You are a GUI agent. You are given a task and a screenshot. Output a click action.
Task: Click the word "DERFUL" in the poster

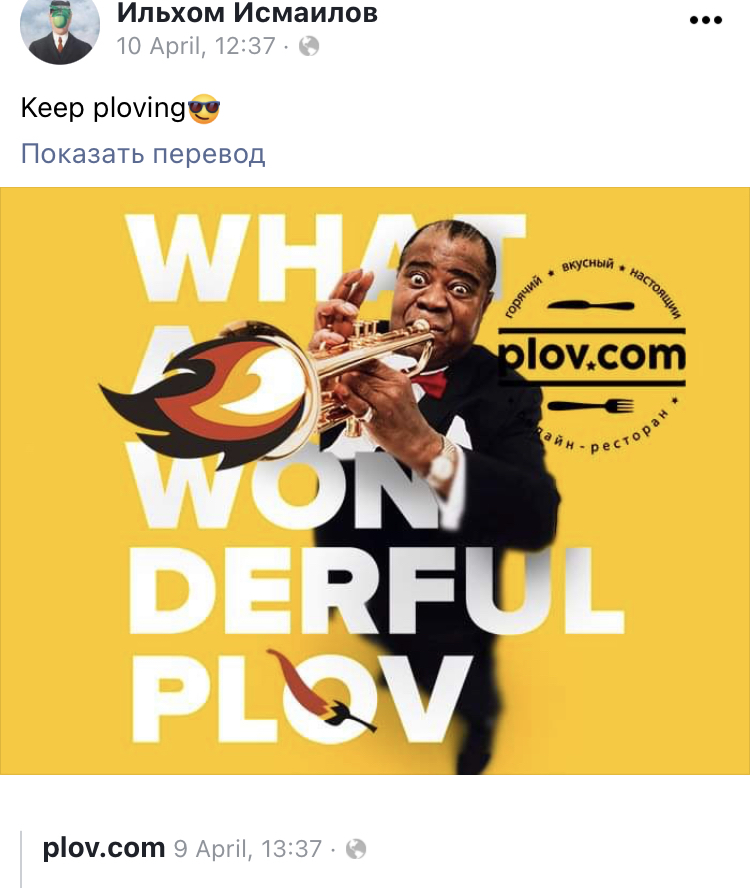point(377,592)
